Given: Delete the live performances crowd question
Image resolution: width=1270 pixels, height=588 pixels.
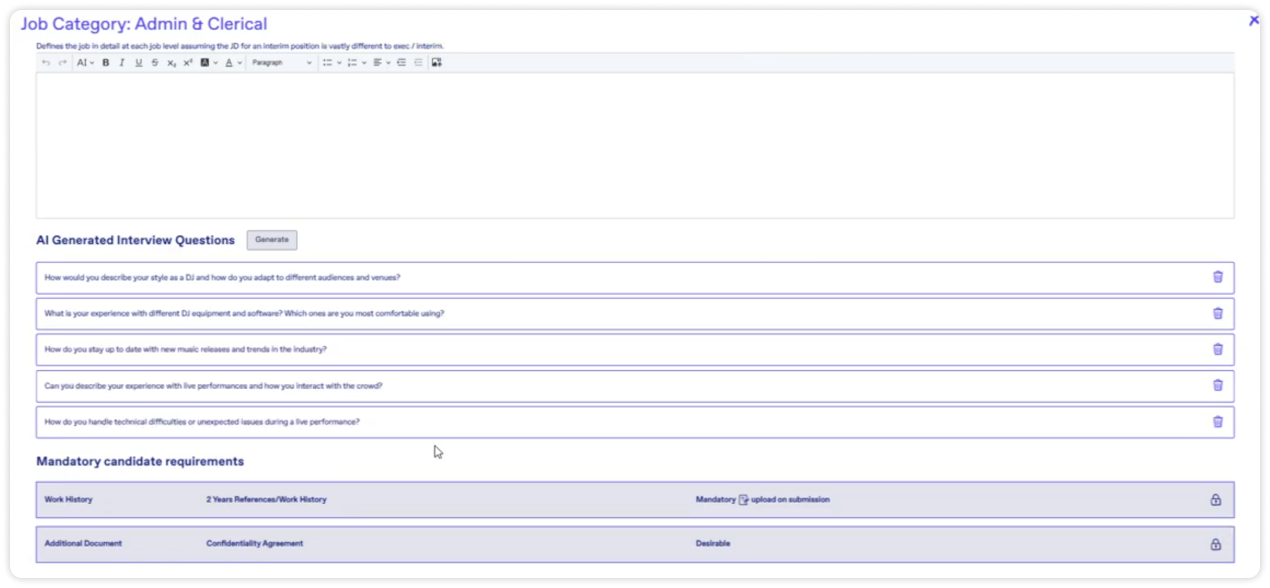Looking at the screenshot, I should [1217, 385].
